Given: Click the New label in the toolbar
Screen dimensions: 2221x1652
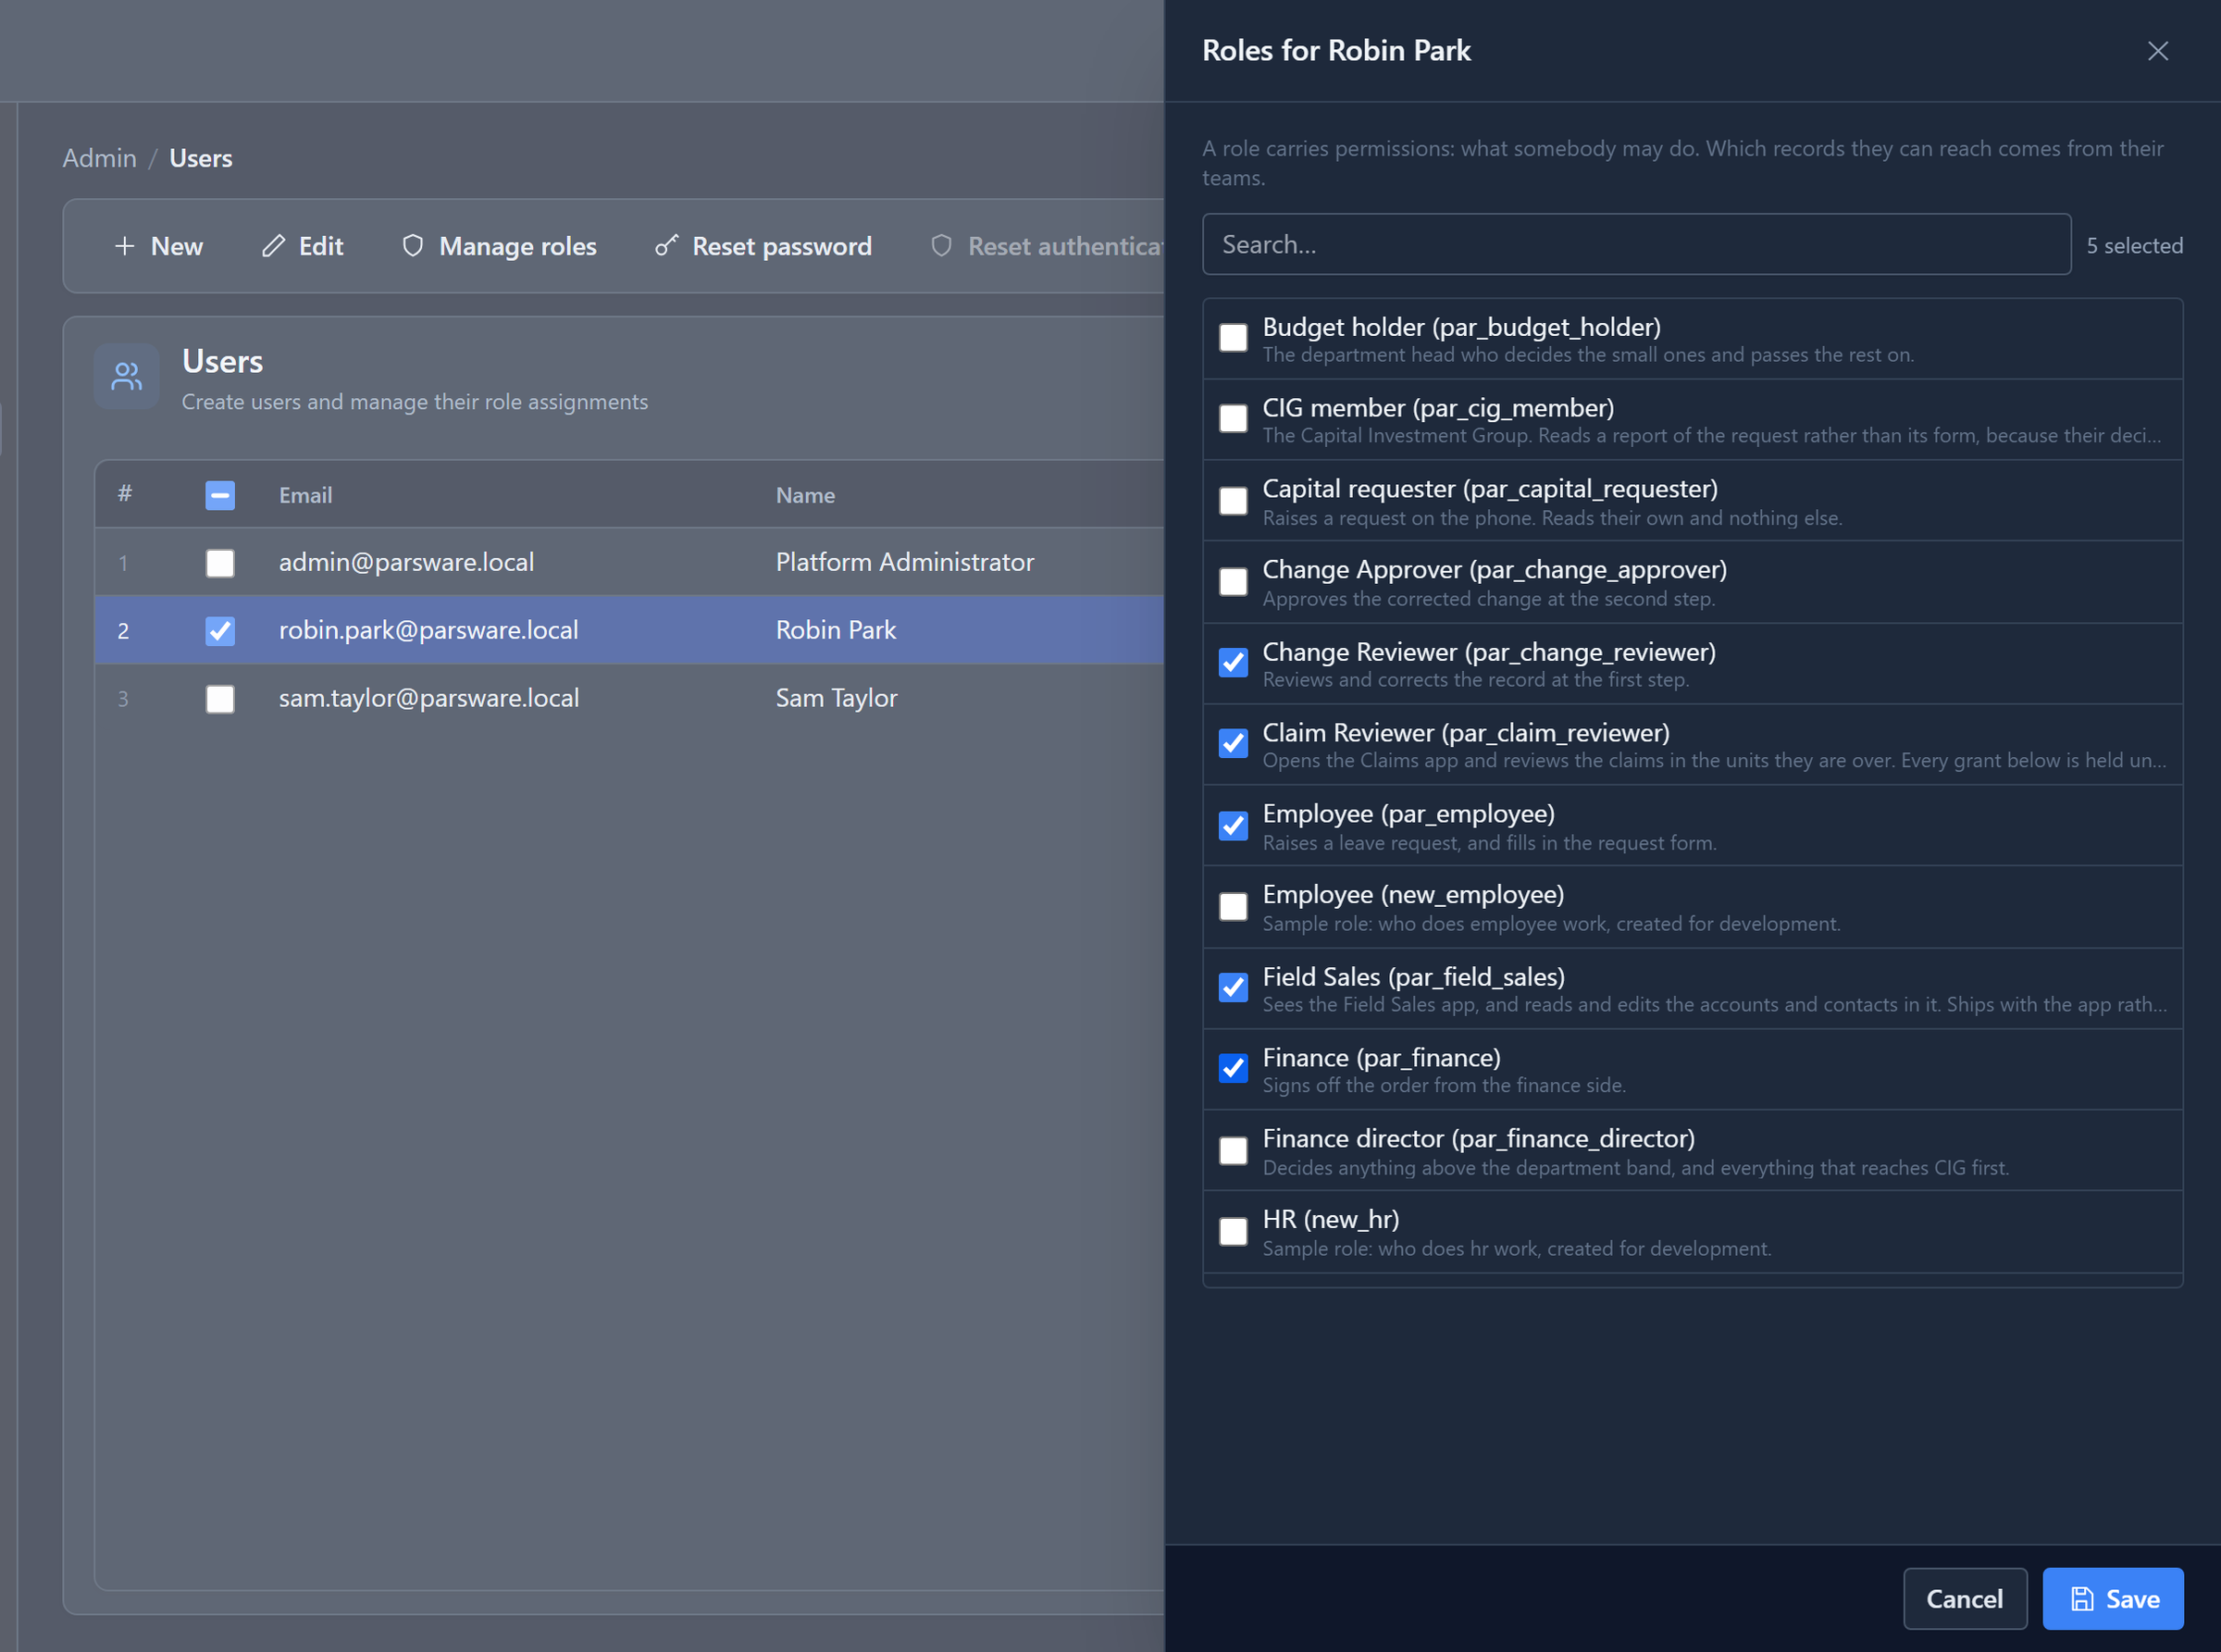Looking at the screenshot, I should point(177,246).
